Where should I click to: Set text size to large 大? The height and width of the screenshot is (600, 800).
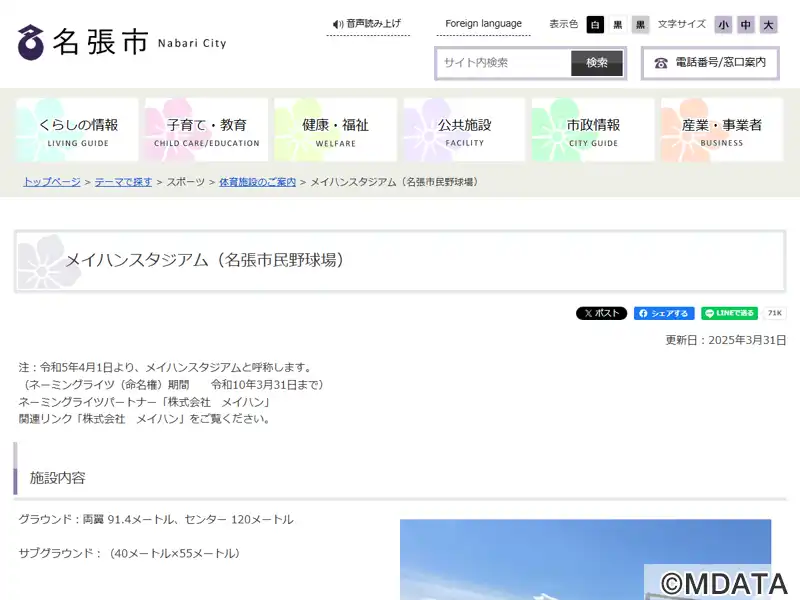768,25
